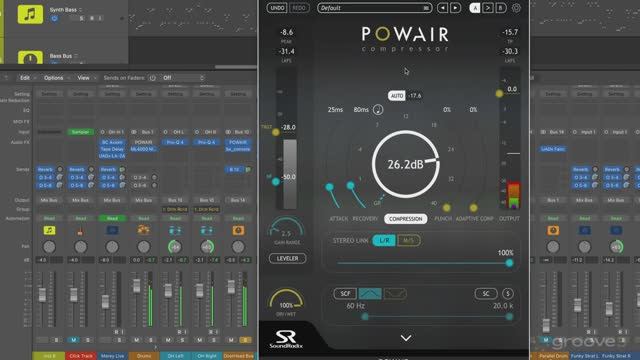Viewport: 640px width, 360px height.
Task: Select the PUNCH parameter label
Action: coord(443,219)
